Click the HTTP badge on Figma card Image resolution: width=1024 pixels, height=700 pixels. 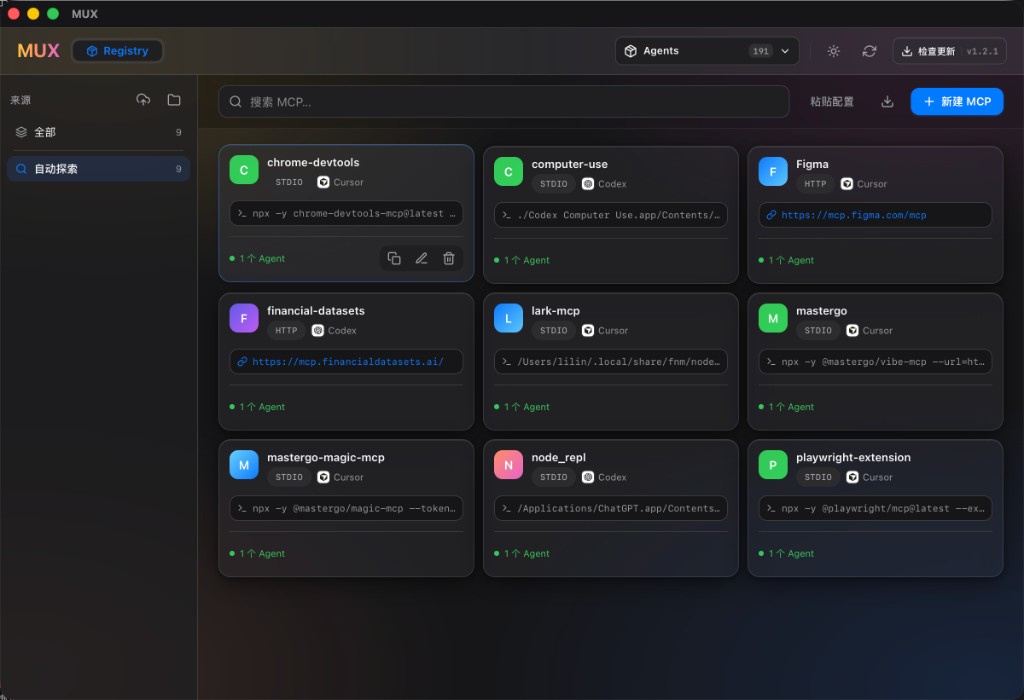pos(815,184)
